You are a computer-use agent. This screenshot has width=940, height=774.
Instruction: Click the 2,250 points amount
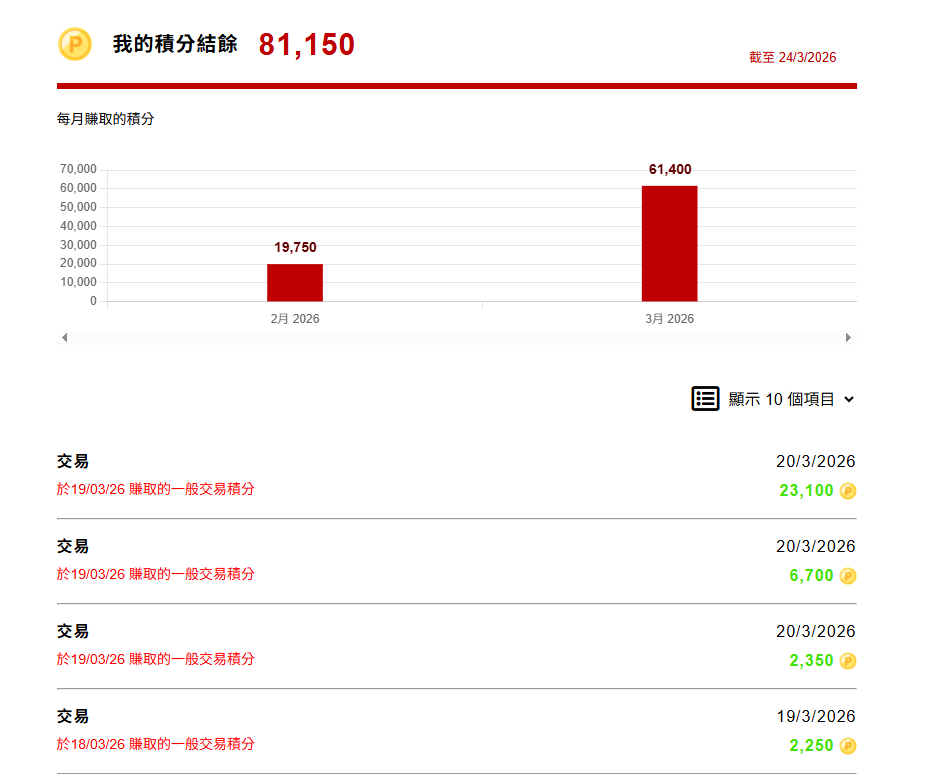[x=811, y=746]
